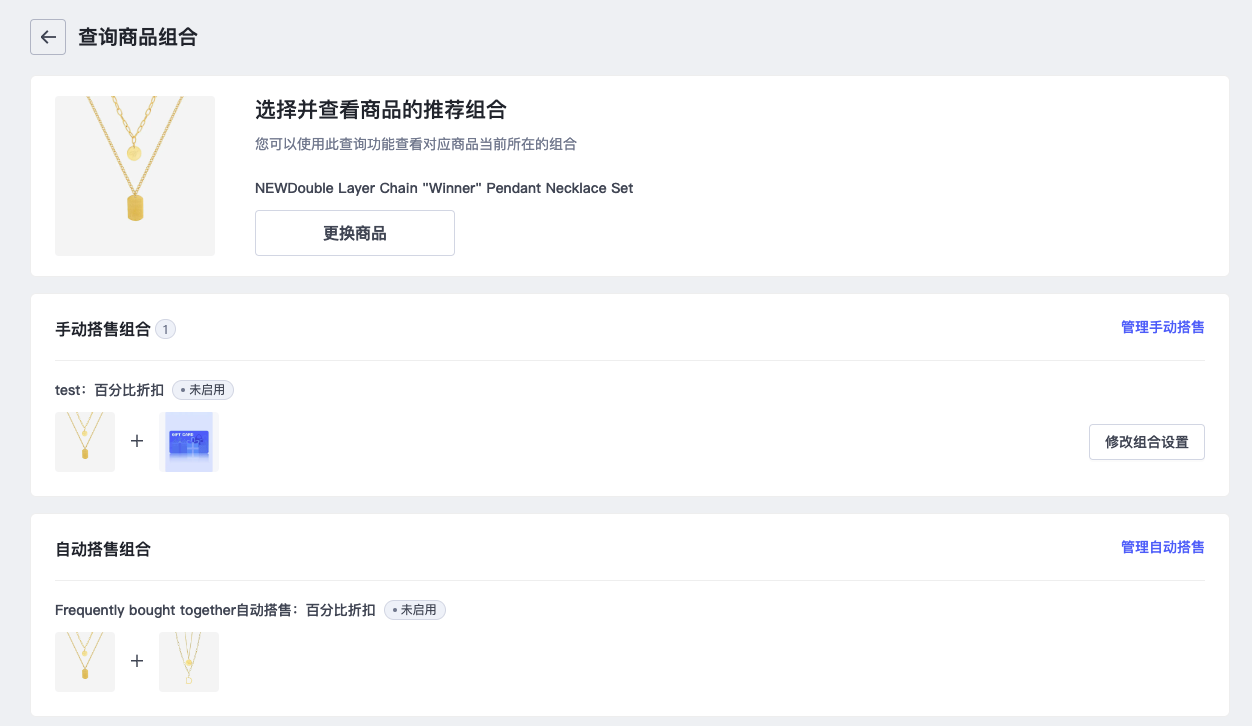The image size is (1252, 726).
Task: Click the text 'Frequently bought together自动搭售：百分比折扣'
Action: tap(216, 610)
